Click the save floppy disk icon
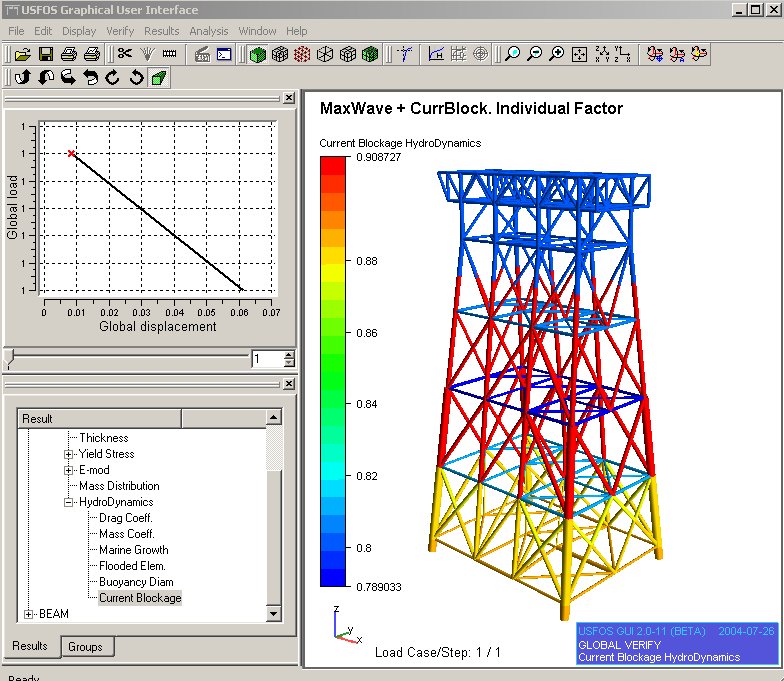This screenshot has height=681, width=784. coord(45,54)
